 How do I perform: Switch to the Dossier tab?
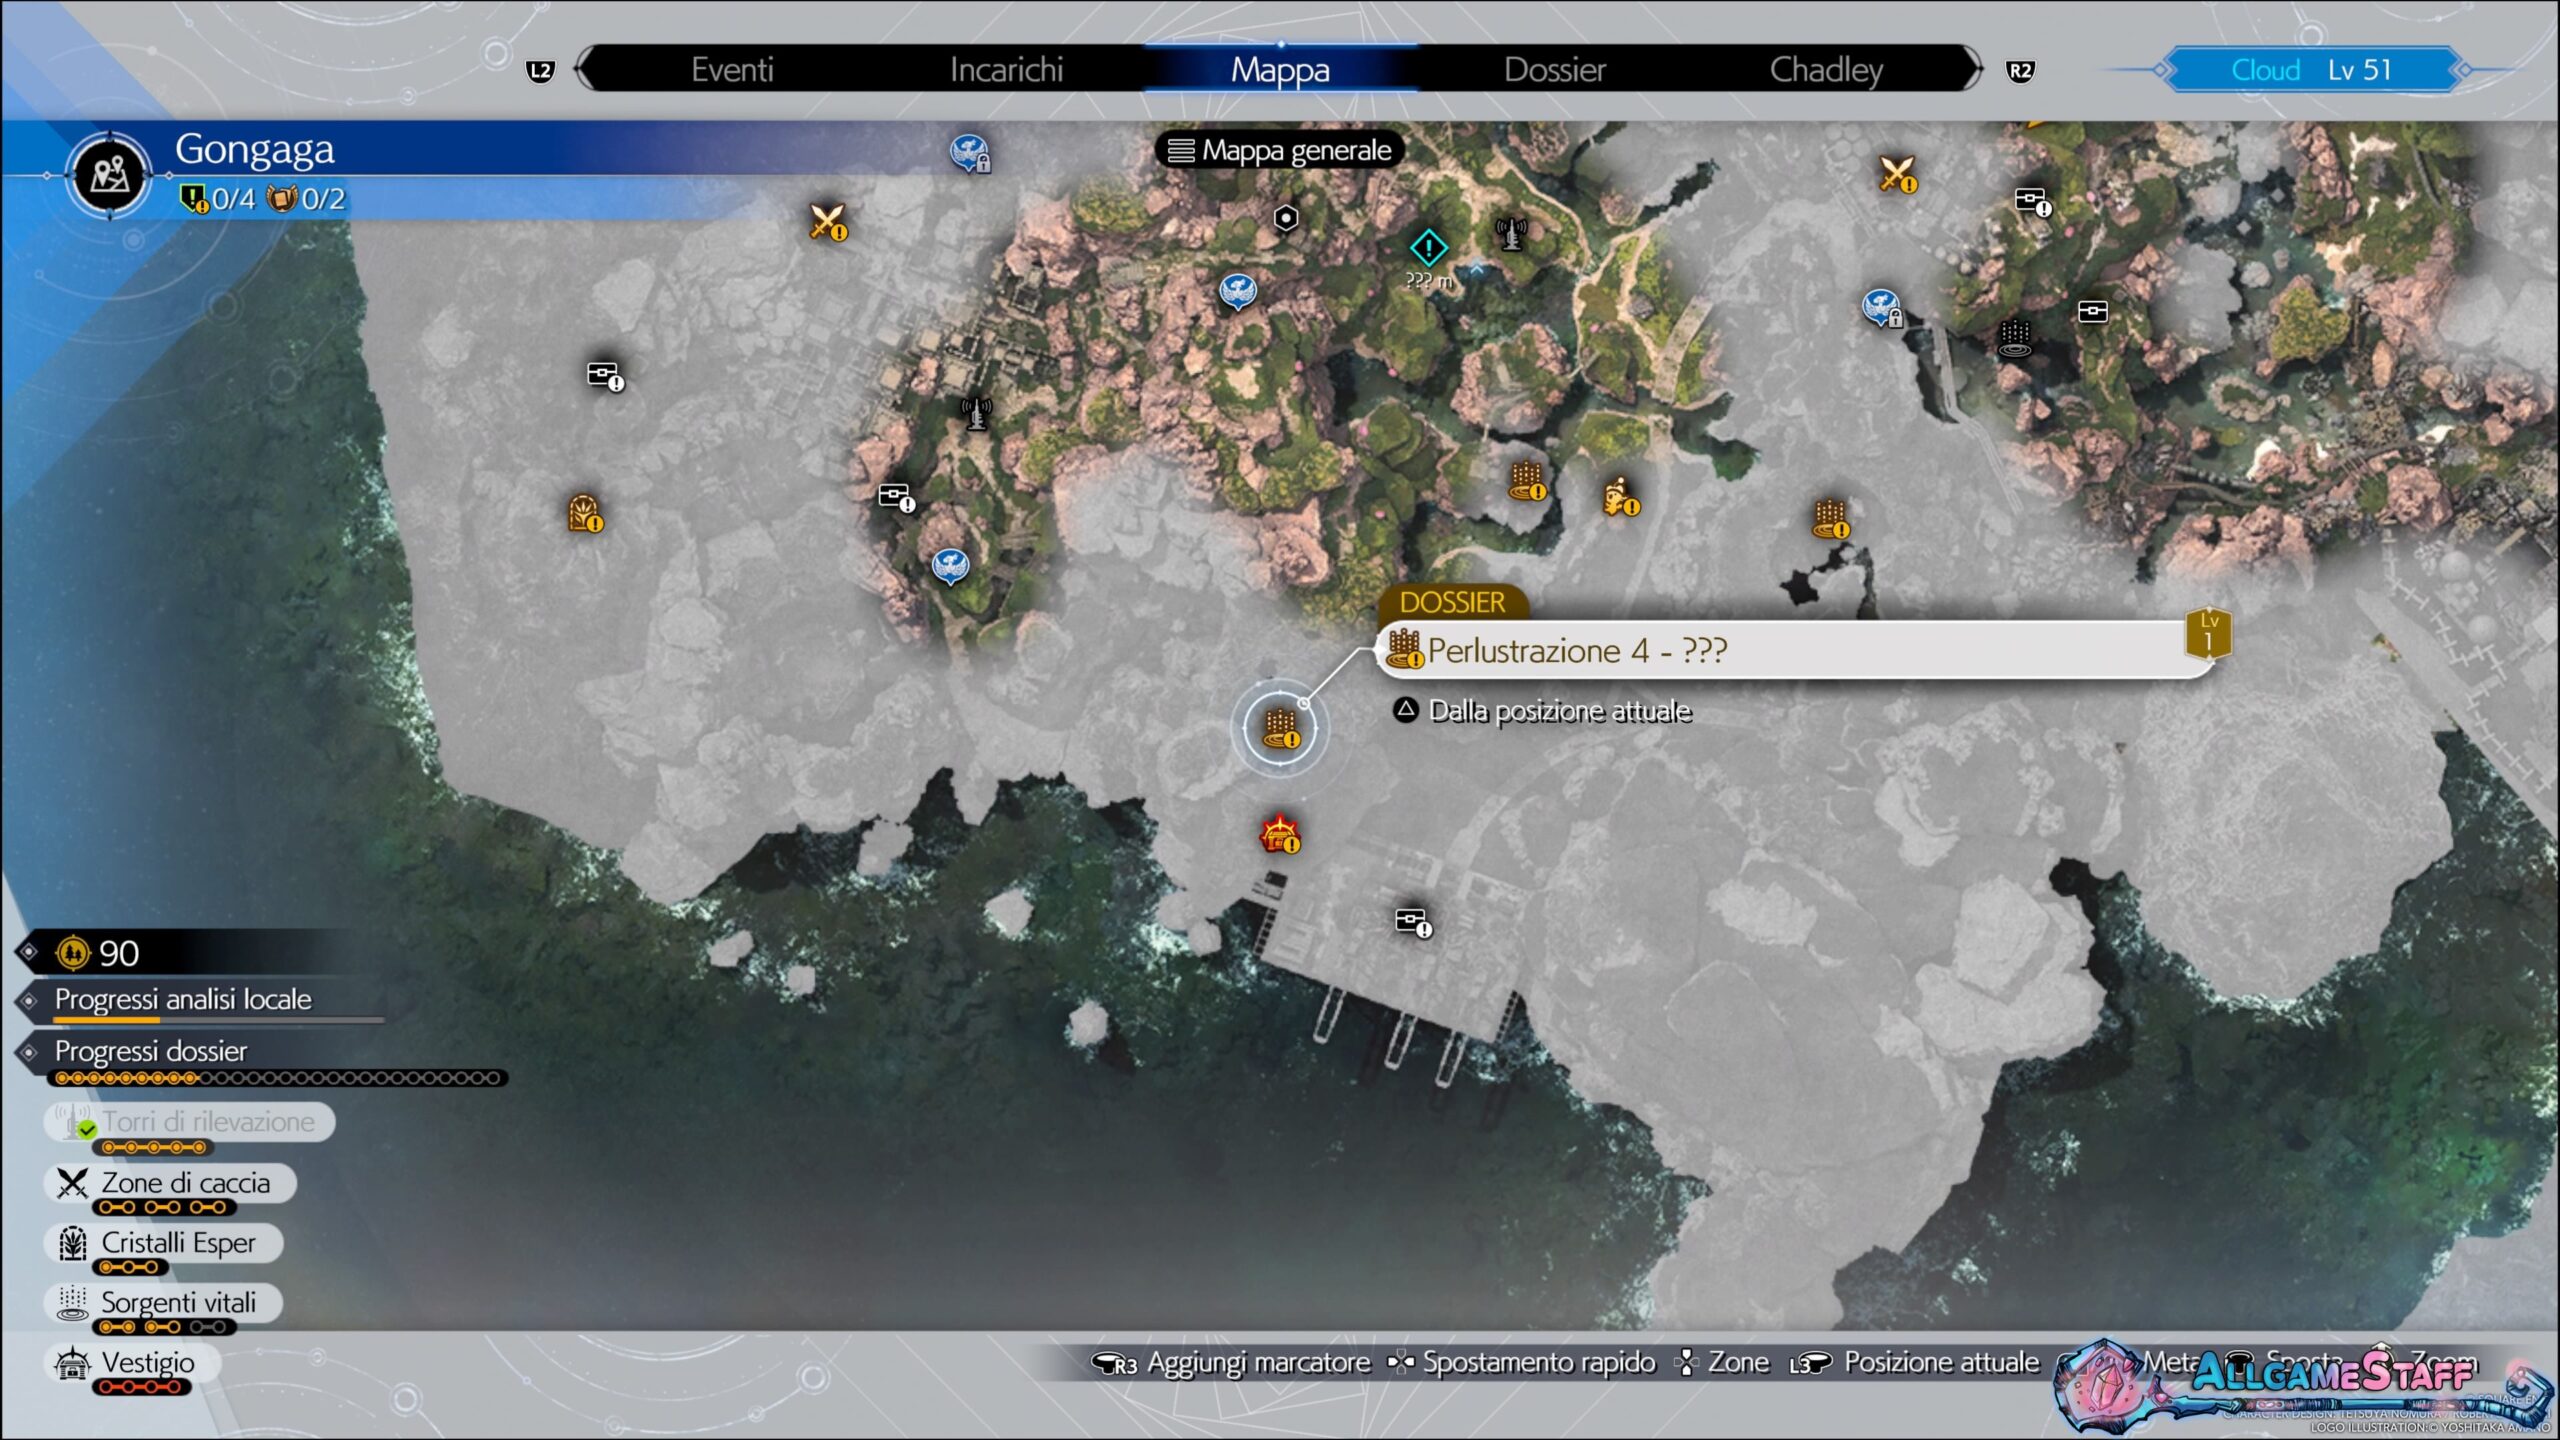pos(1554,70)
